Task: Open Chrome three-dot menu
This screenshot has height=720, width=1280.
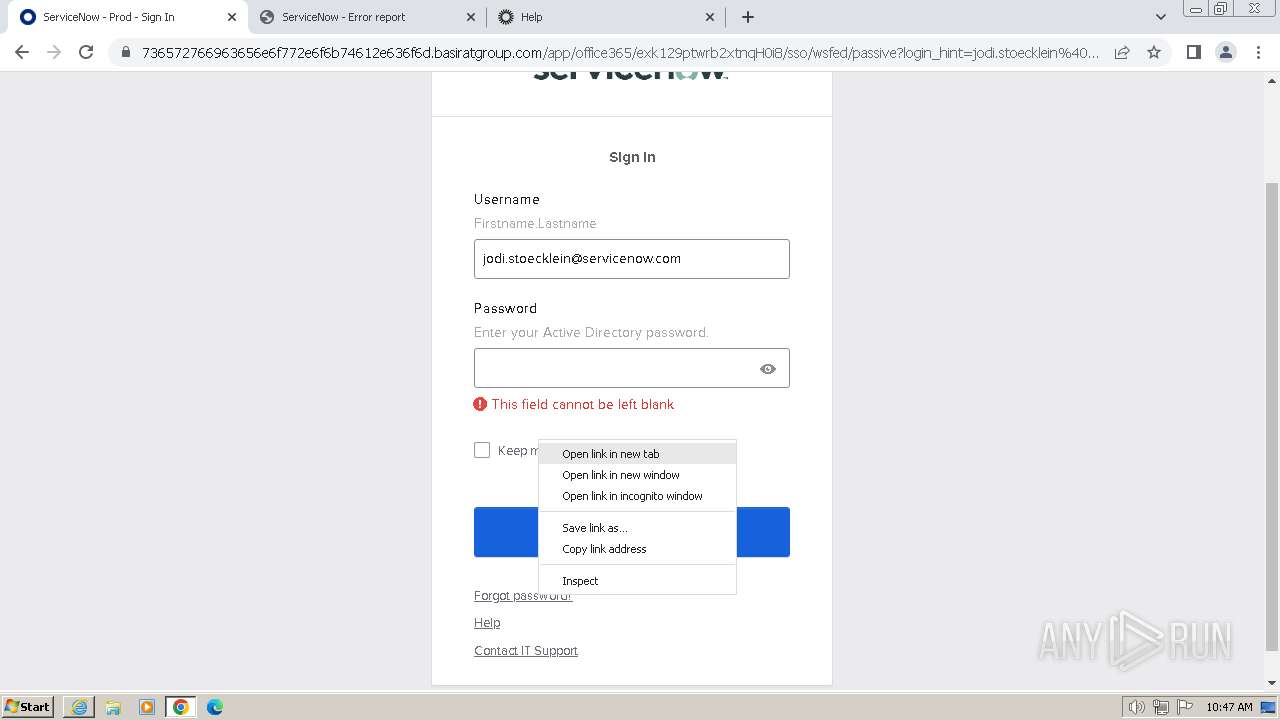Action: (x=1258, y=52)
